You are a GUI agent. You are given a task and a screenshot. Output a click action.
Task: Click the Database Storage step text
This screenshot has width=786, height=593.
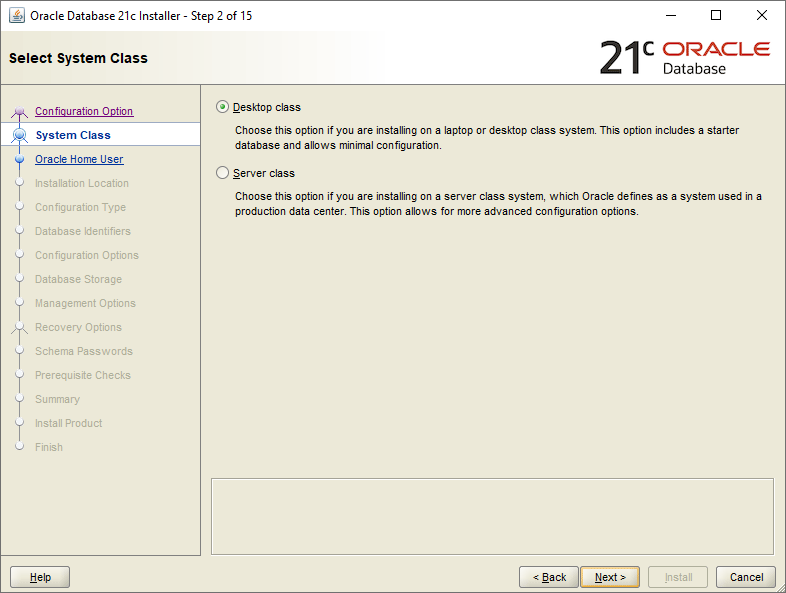pyautogui.click(x=78, y=280)
